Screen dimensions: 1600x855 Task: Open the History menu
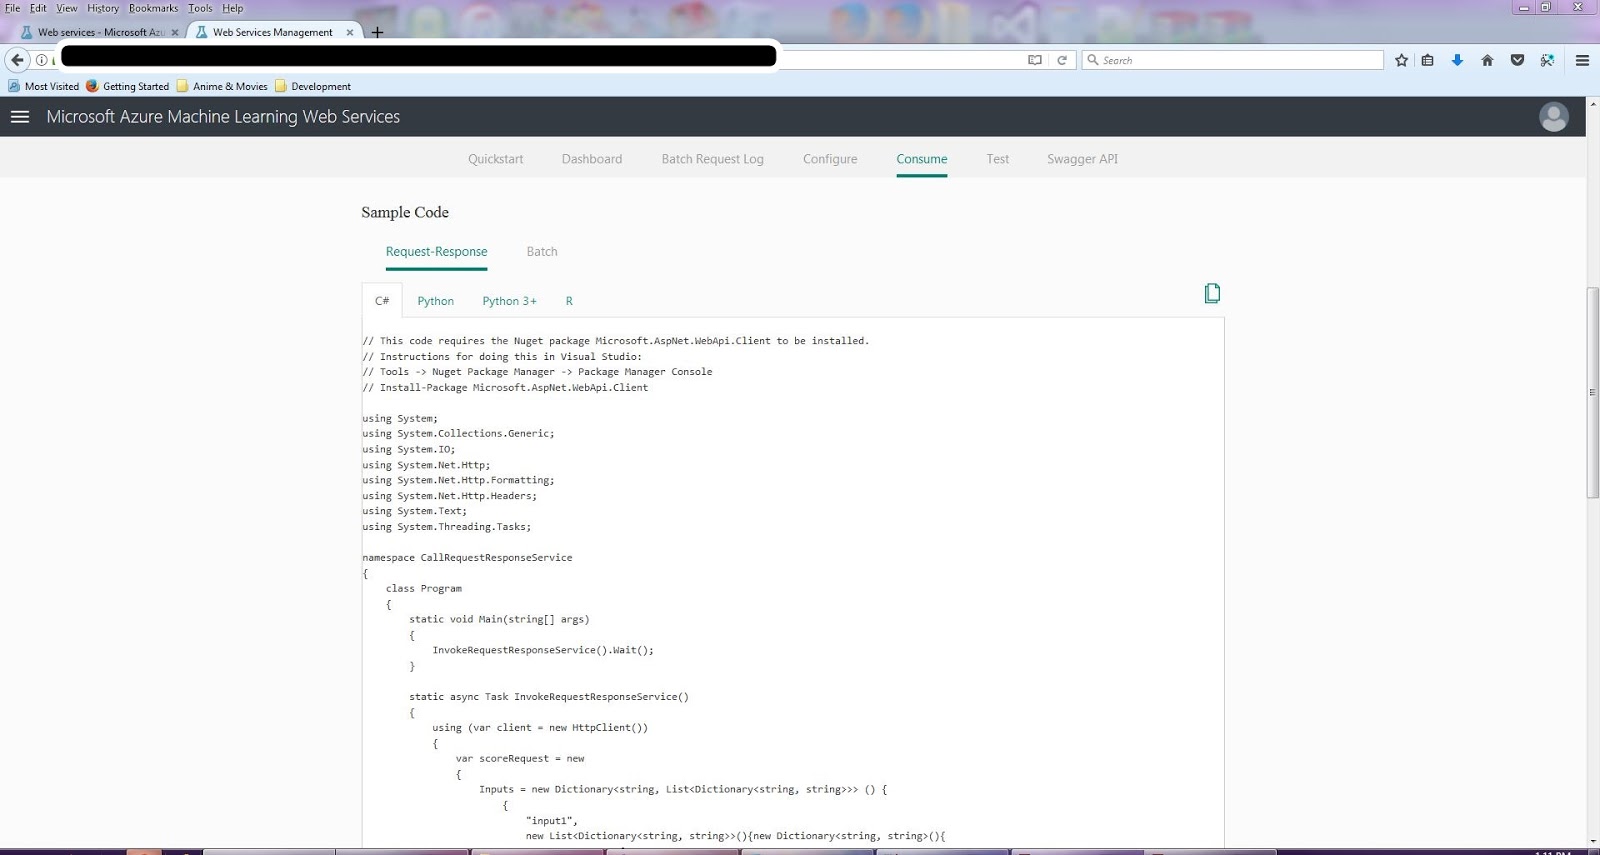[x=103, y=8]
